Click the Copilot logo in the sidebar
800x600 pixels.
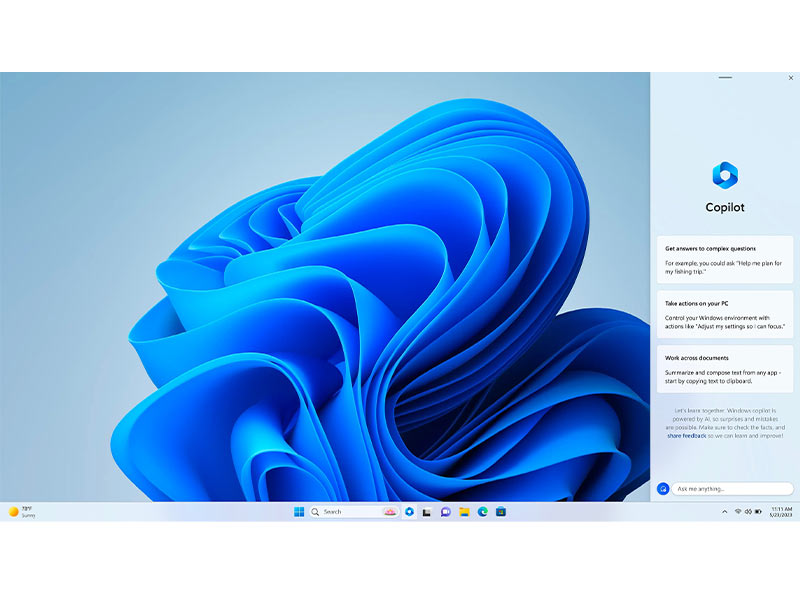click(724, 175)
